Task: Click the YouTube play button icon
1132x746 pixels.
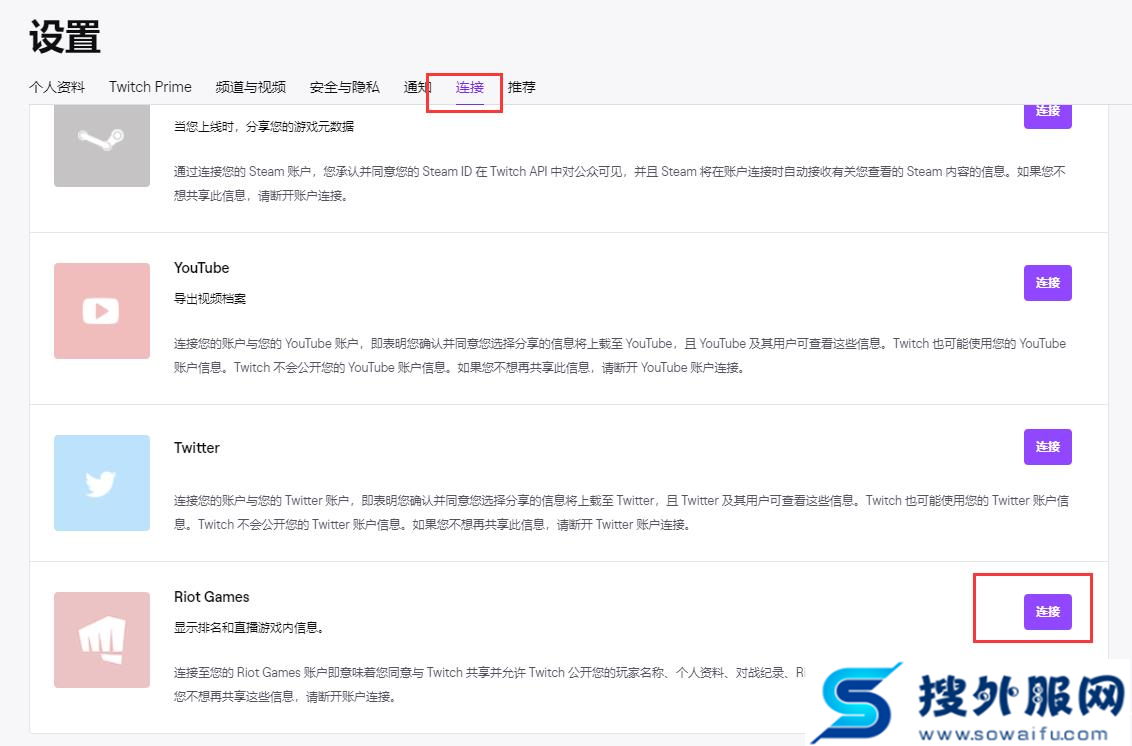Action: pyautogui.click(x=101, y=310)
